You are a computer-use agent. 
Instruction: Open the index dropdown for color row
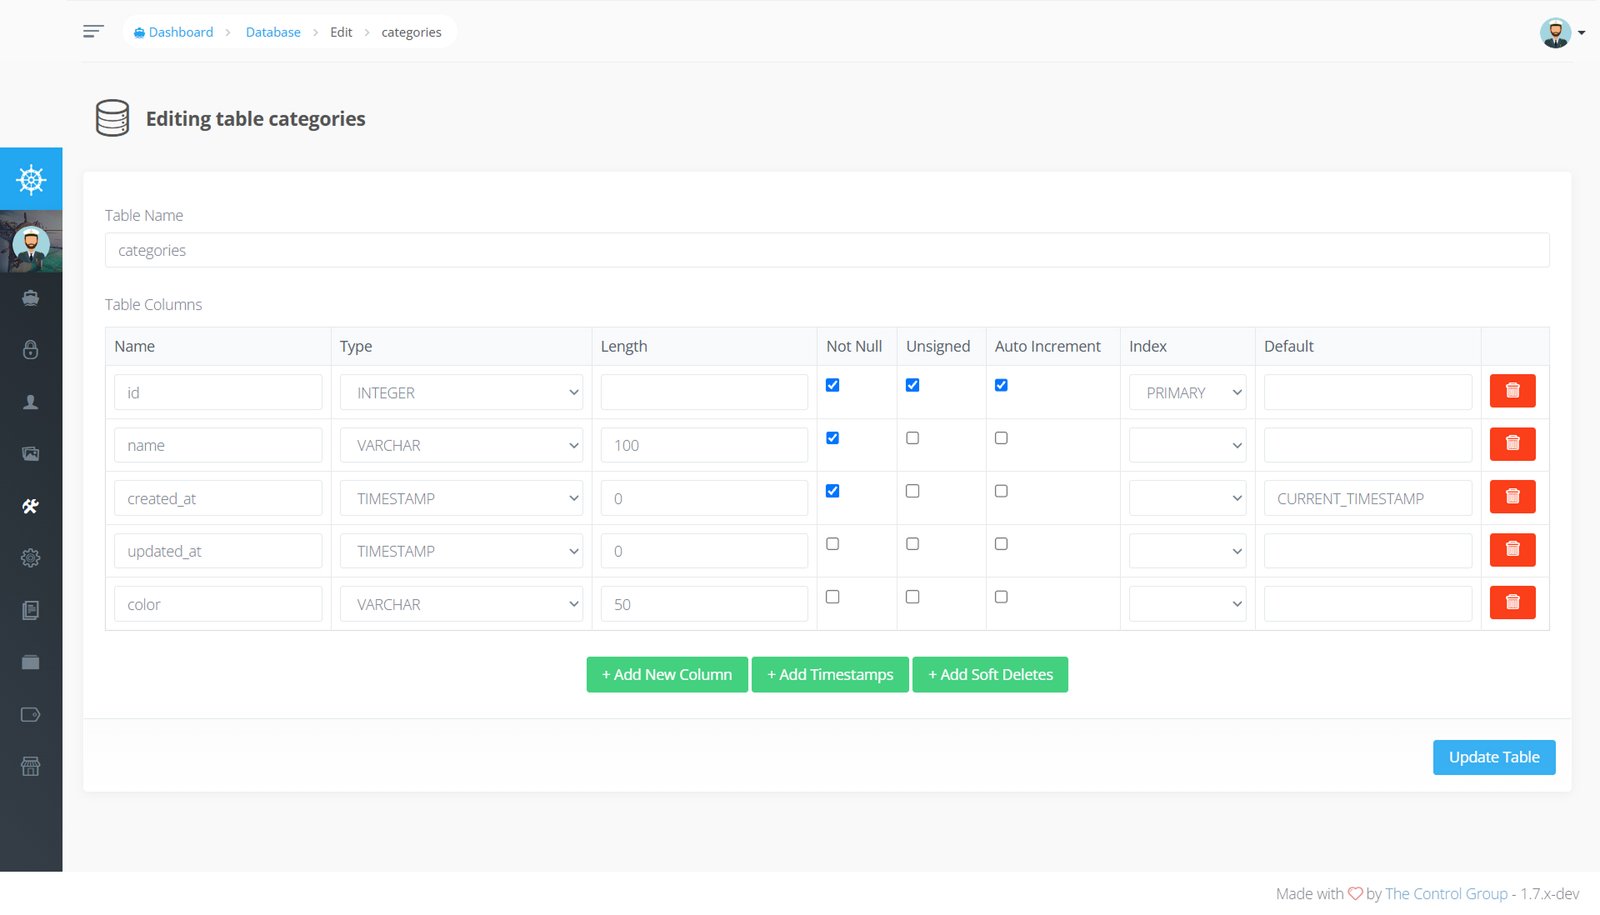pos(1187,604)
